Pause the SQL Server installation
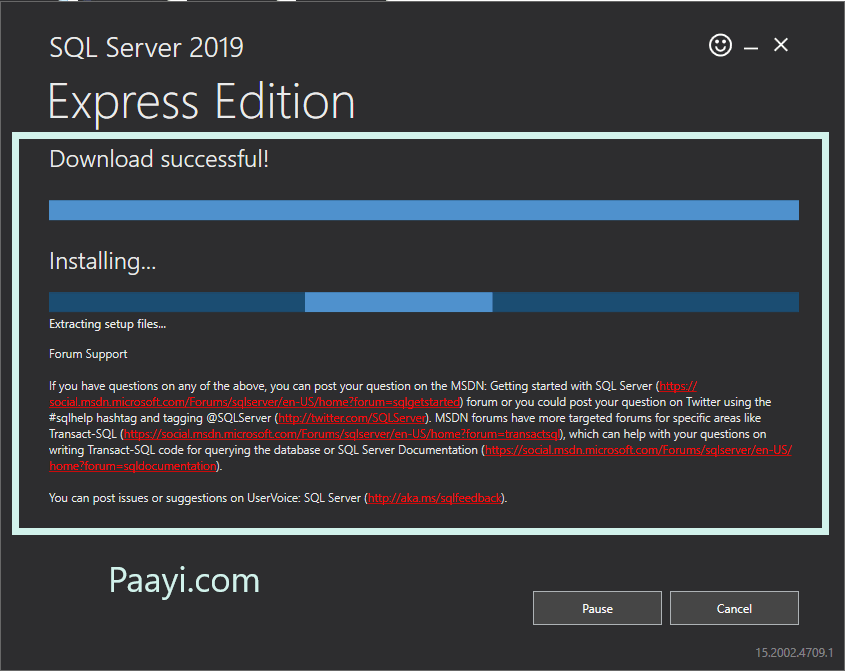 (x=597, y=608)
